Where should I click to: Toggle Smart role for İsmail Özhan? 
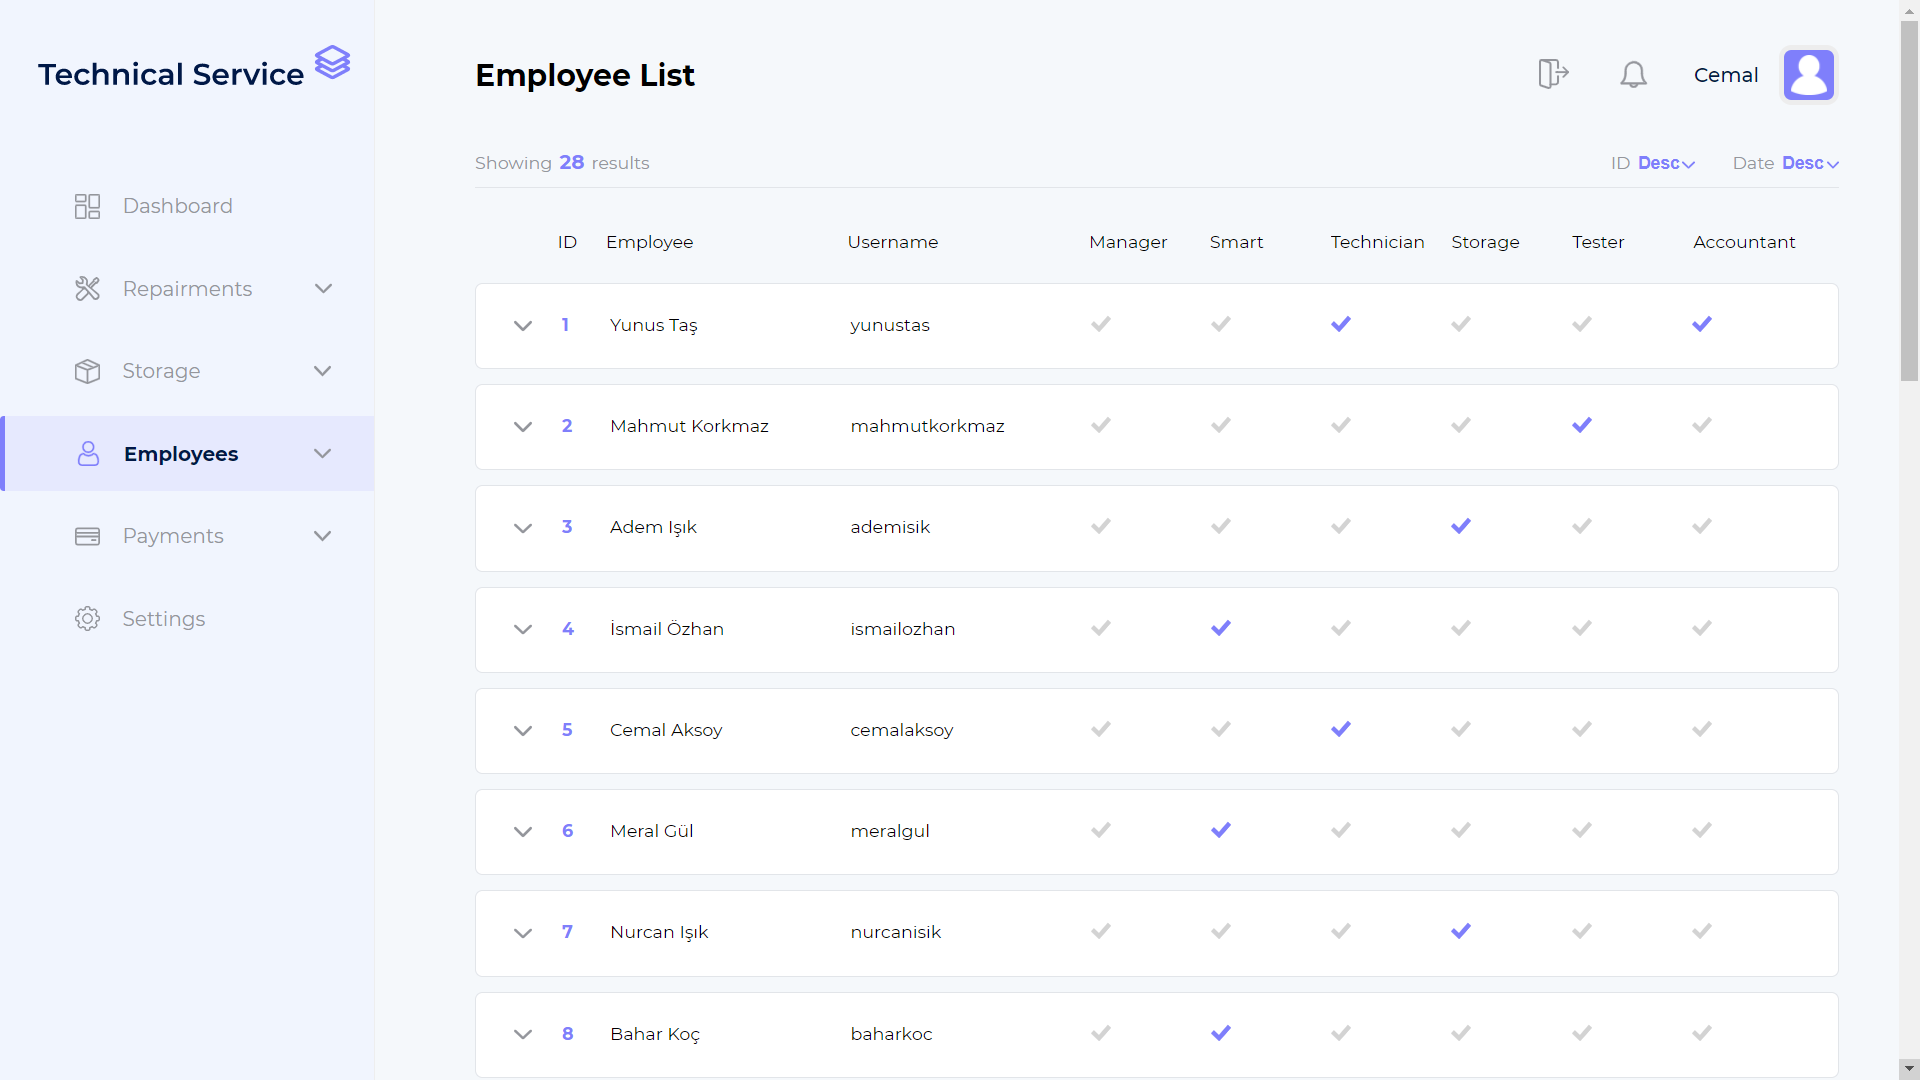(1221, 628)
